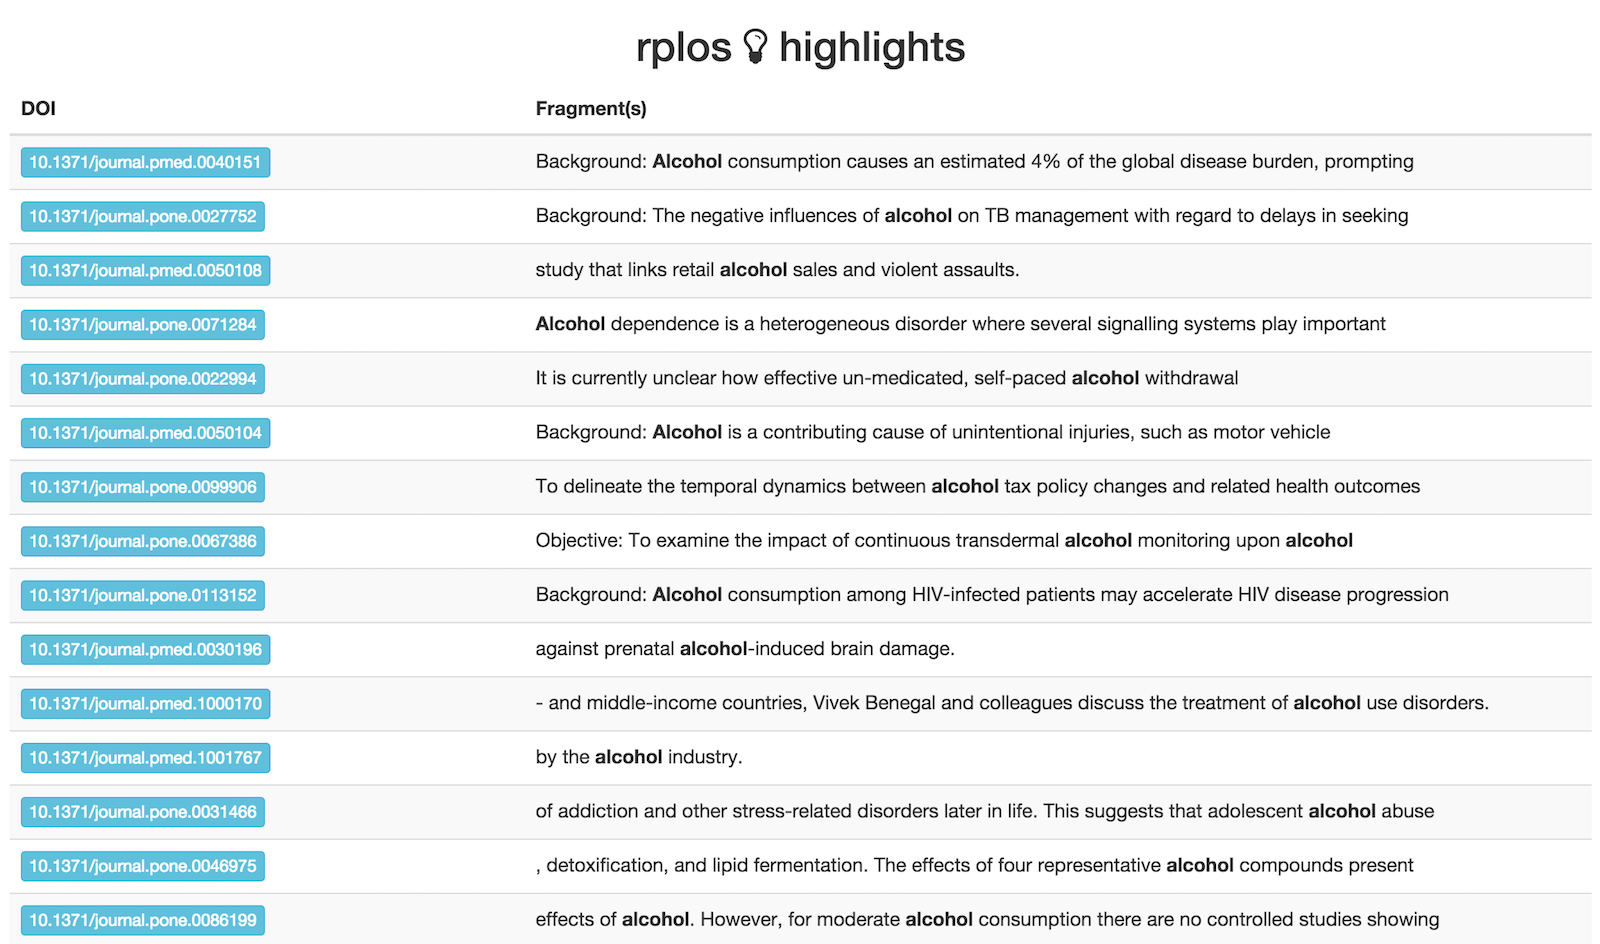The height and width of the screenshot is (944, 1600).
Task: Click the rplos highlights page title
Action: (x=800, y=47)
